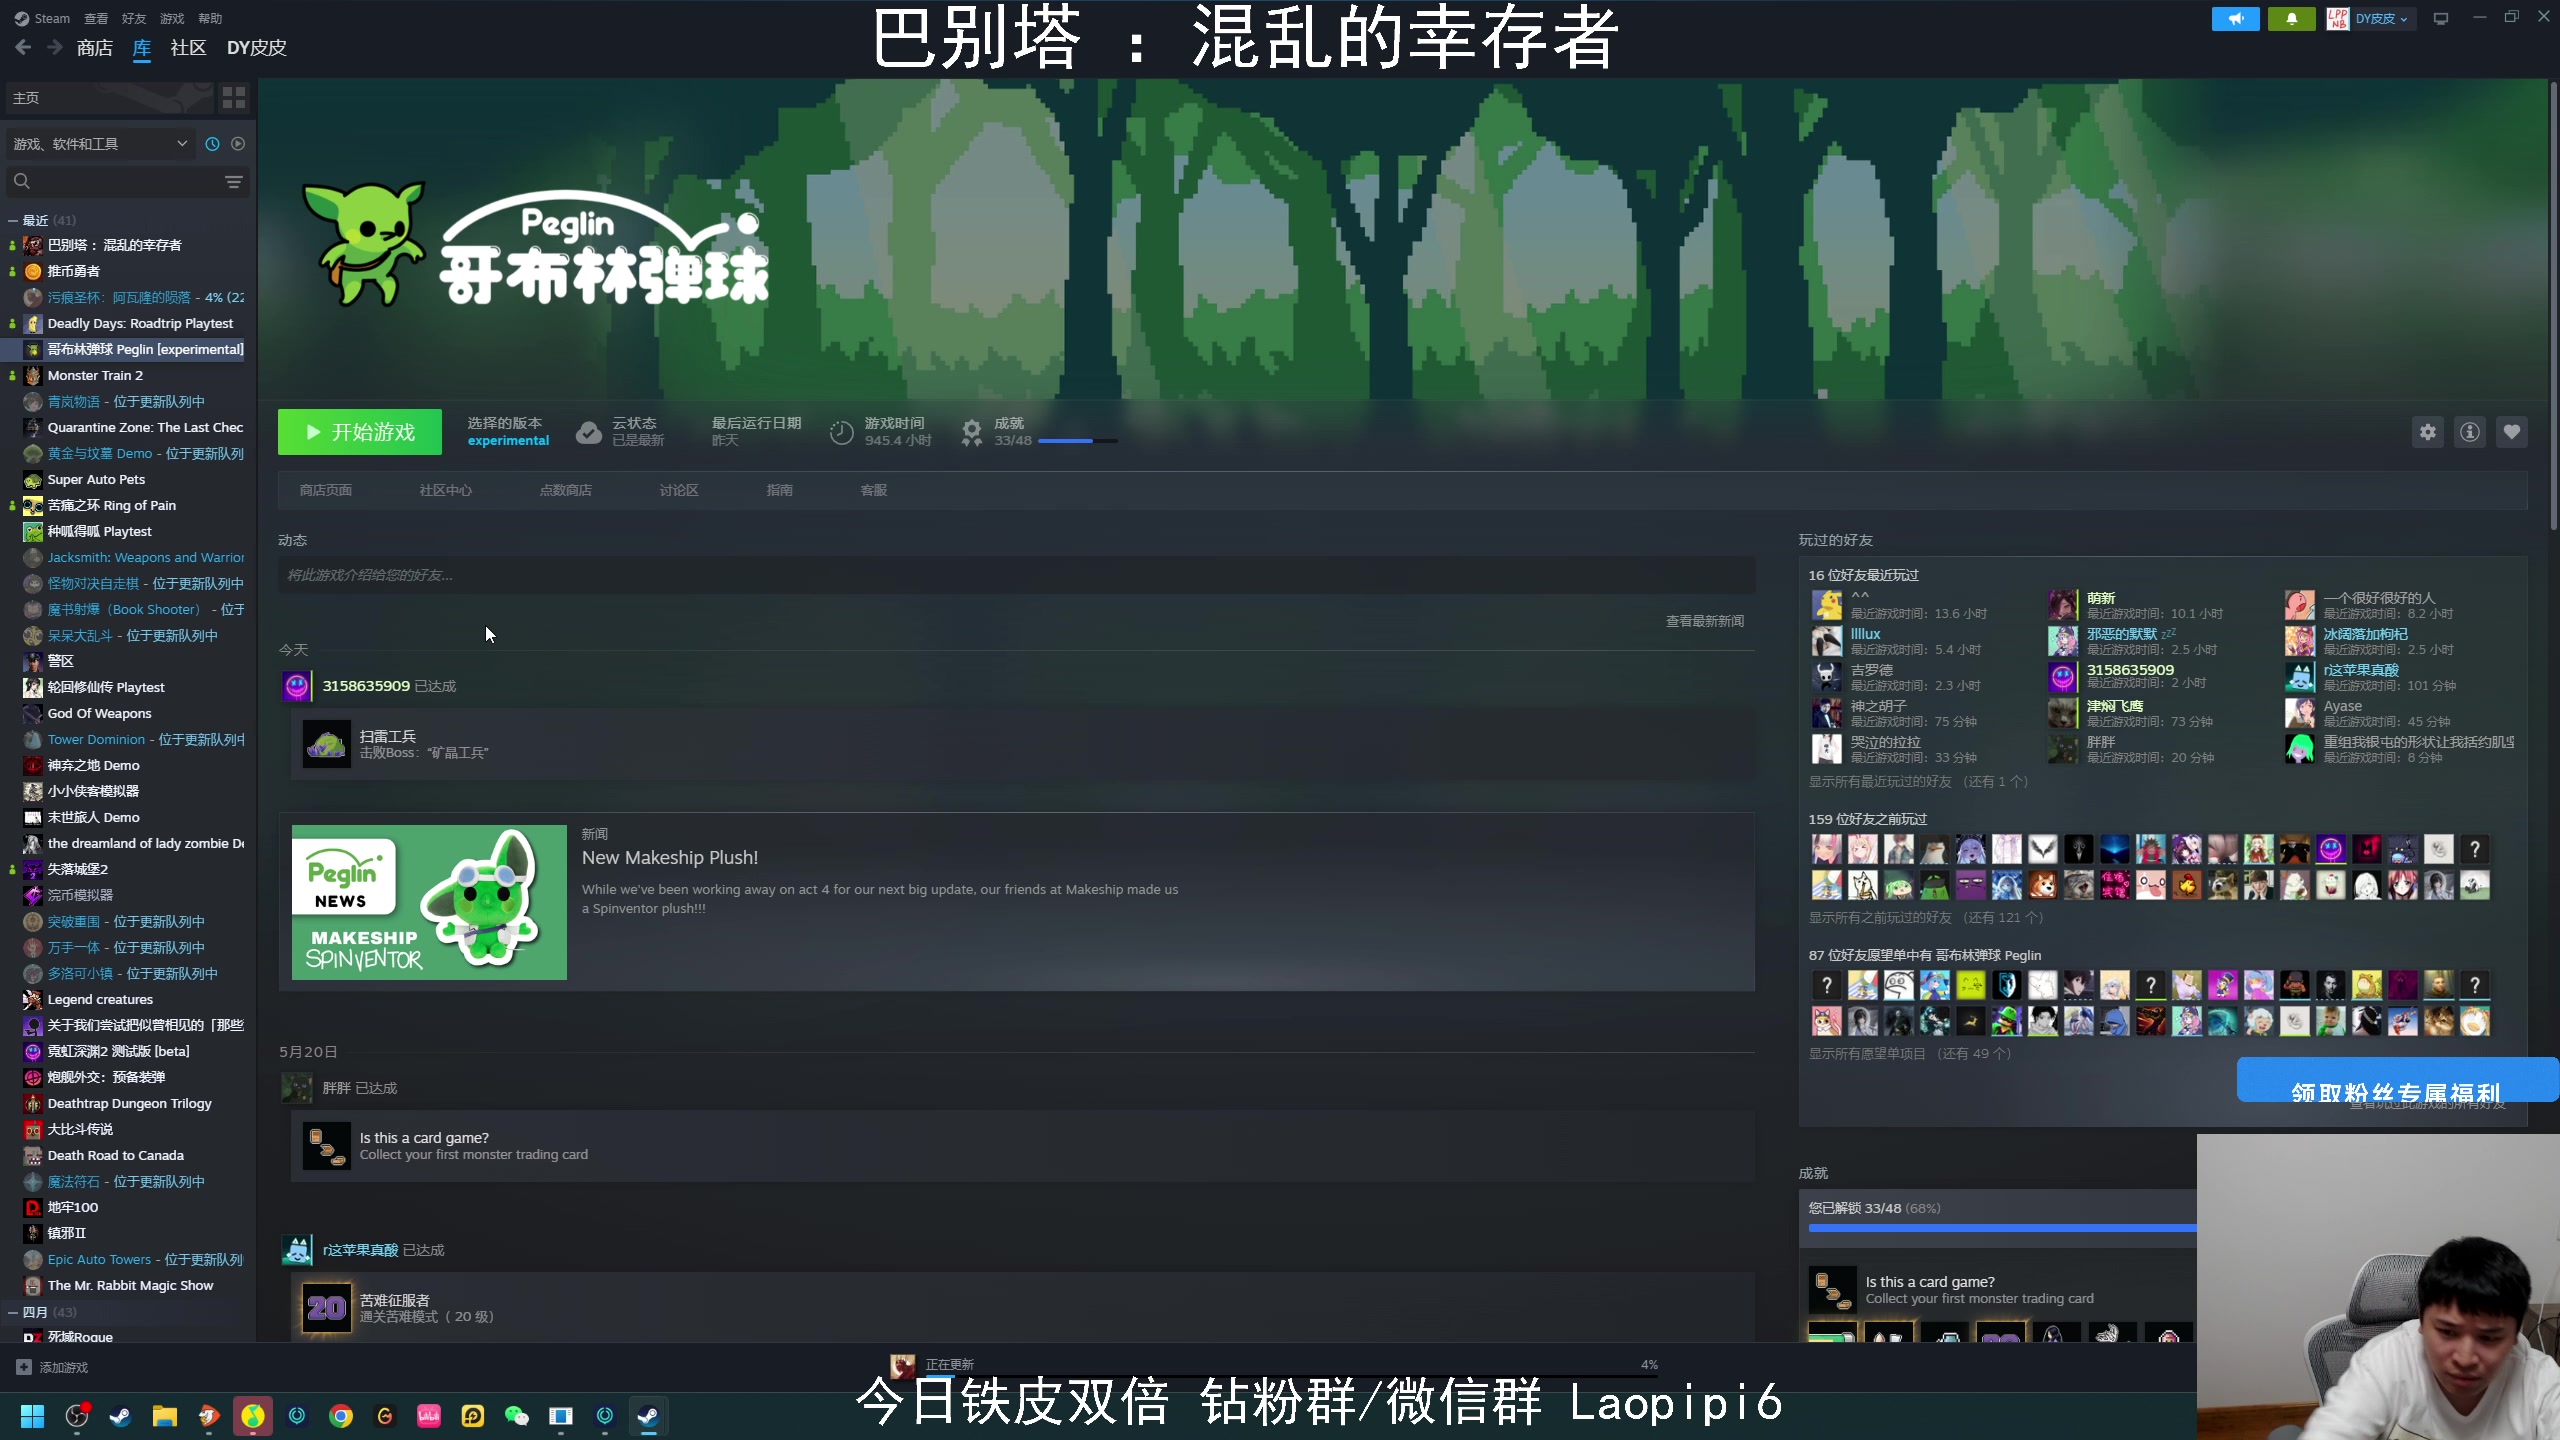Open WeChat from taskbar
This screenshot has height=1440, width=2560.
coord(517,1416)
